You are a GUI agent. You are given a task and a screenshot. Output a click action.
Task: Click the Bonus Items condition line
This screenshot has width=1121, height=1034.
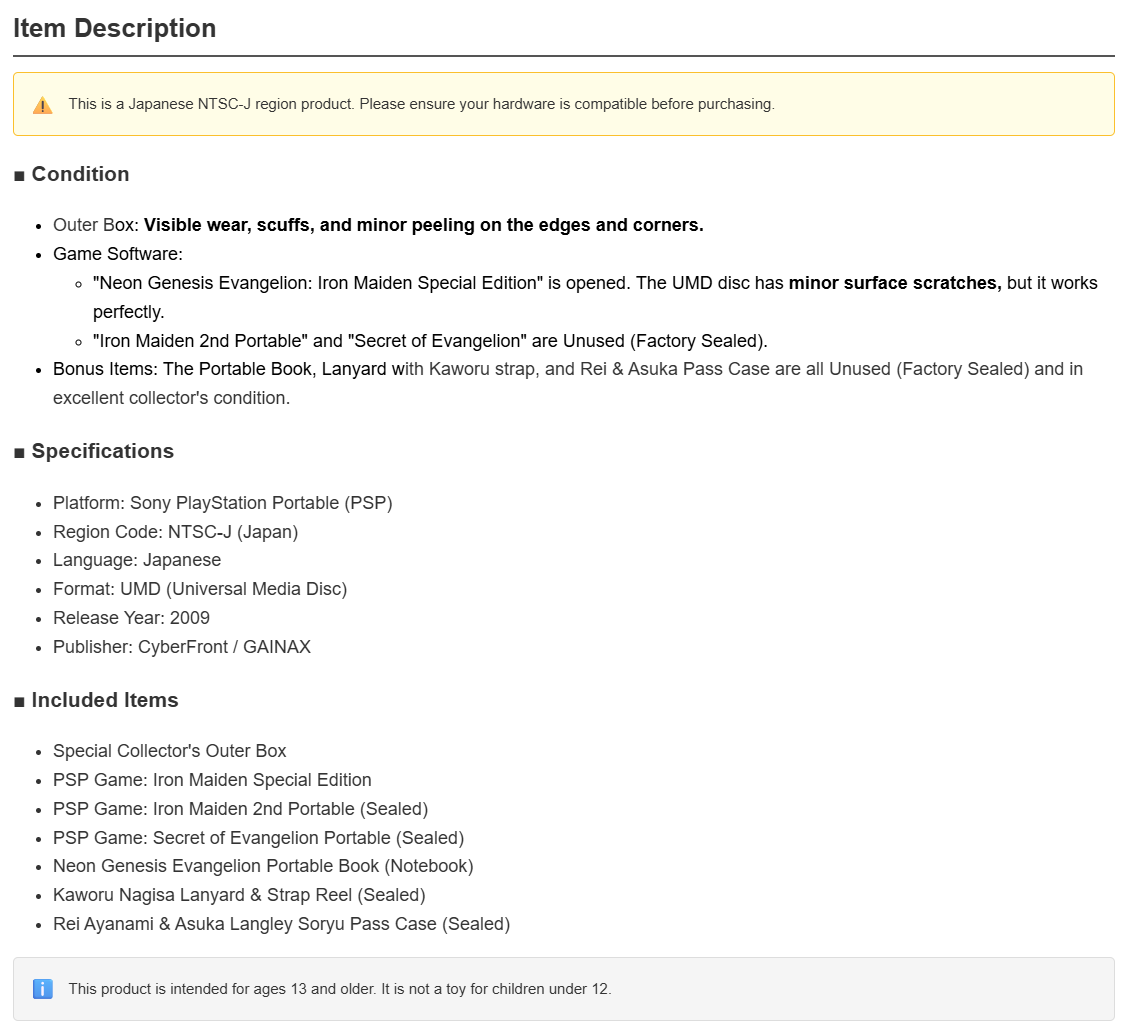[x=568, y=383]
